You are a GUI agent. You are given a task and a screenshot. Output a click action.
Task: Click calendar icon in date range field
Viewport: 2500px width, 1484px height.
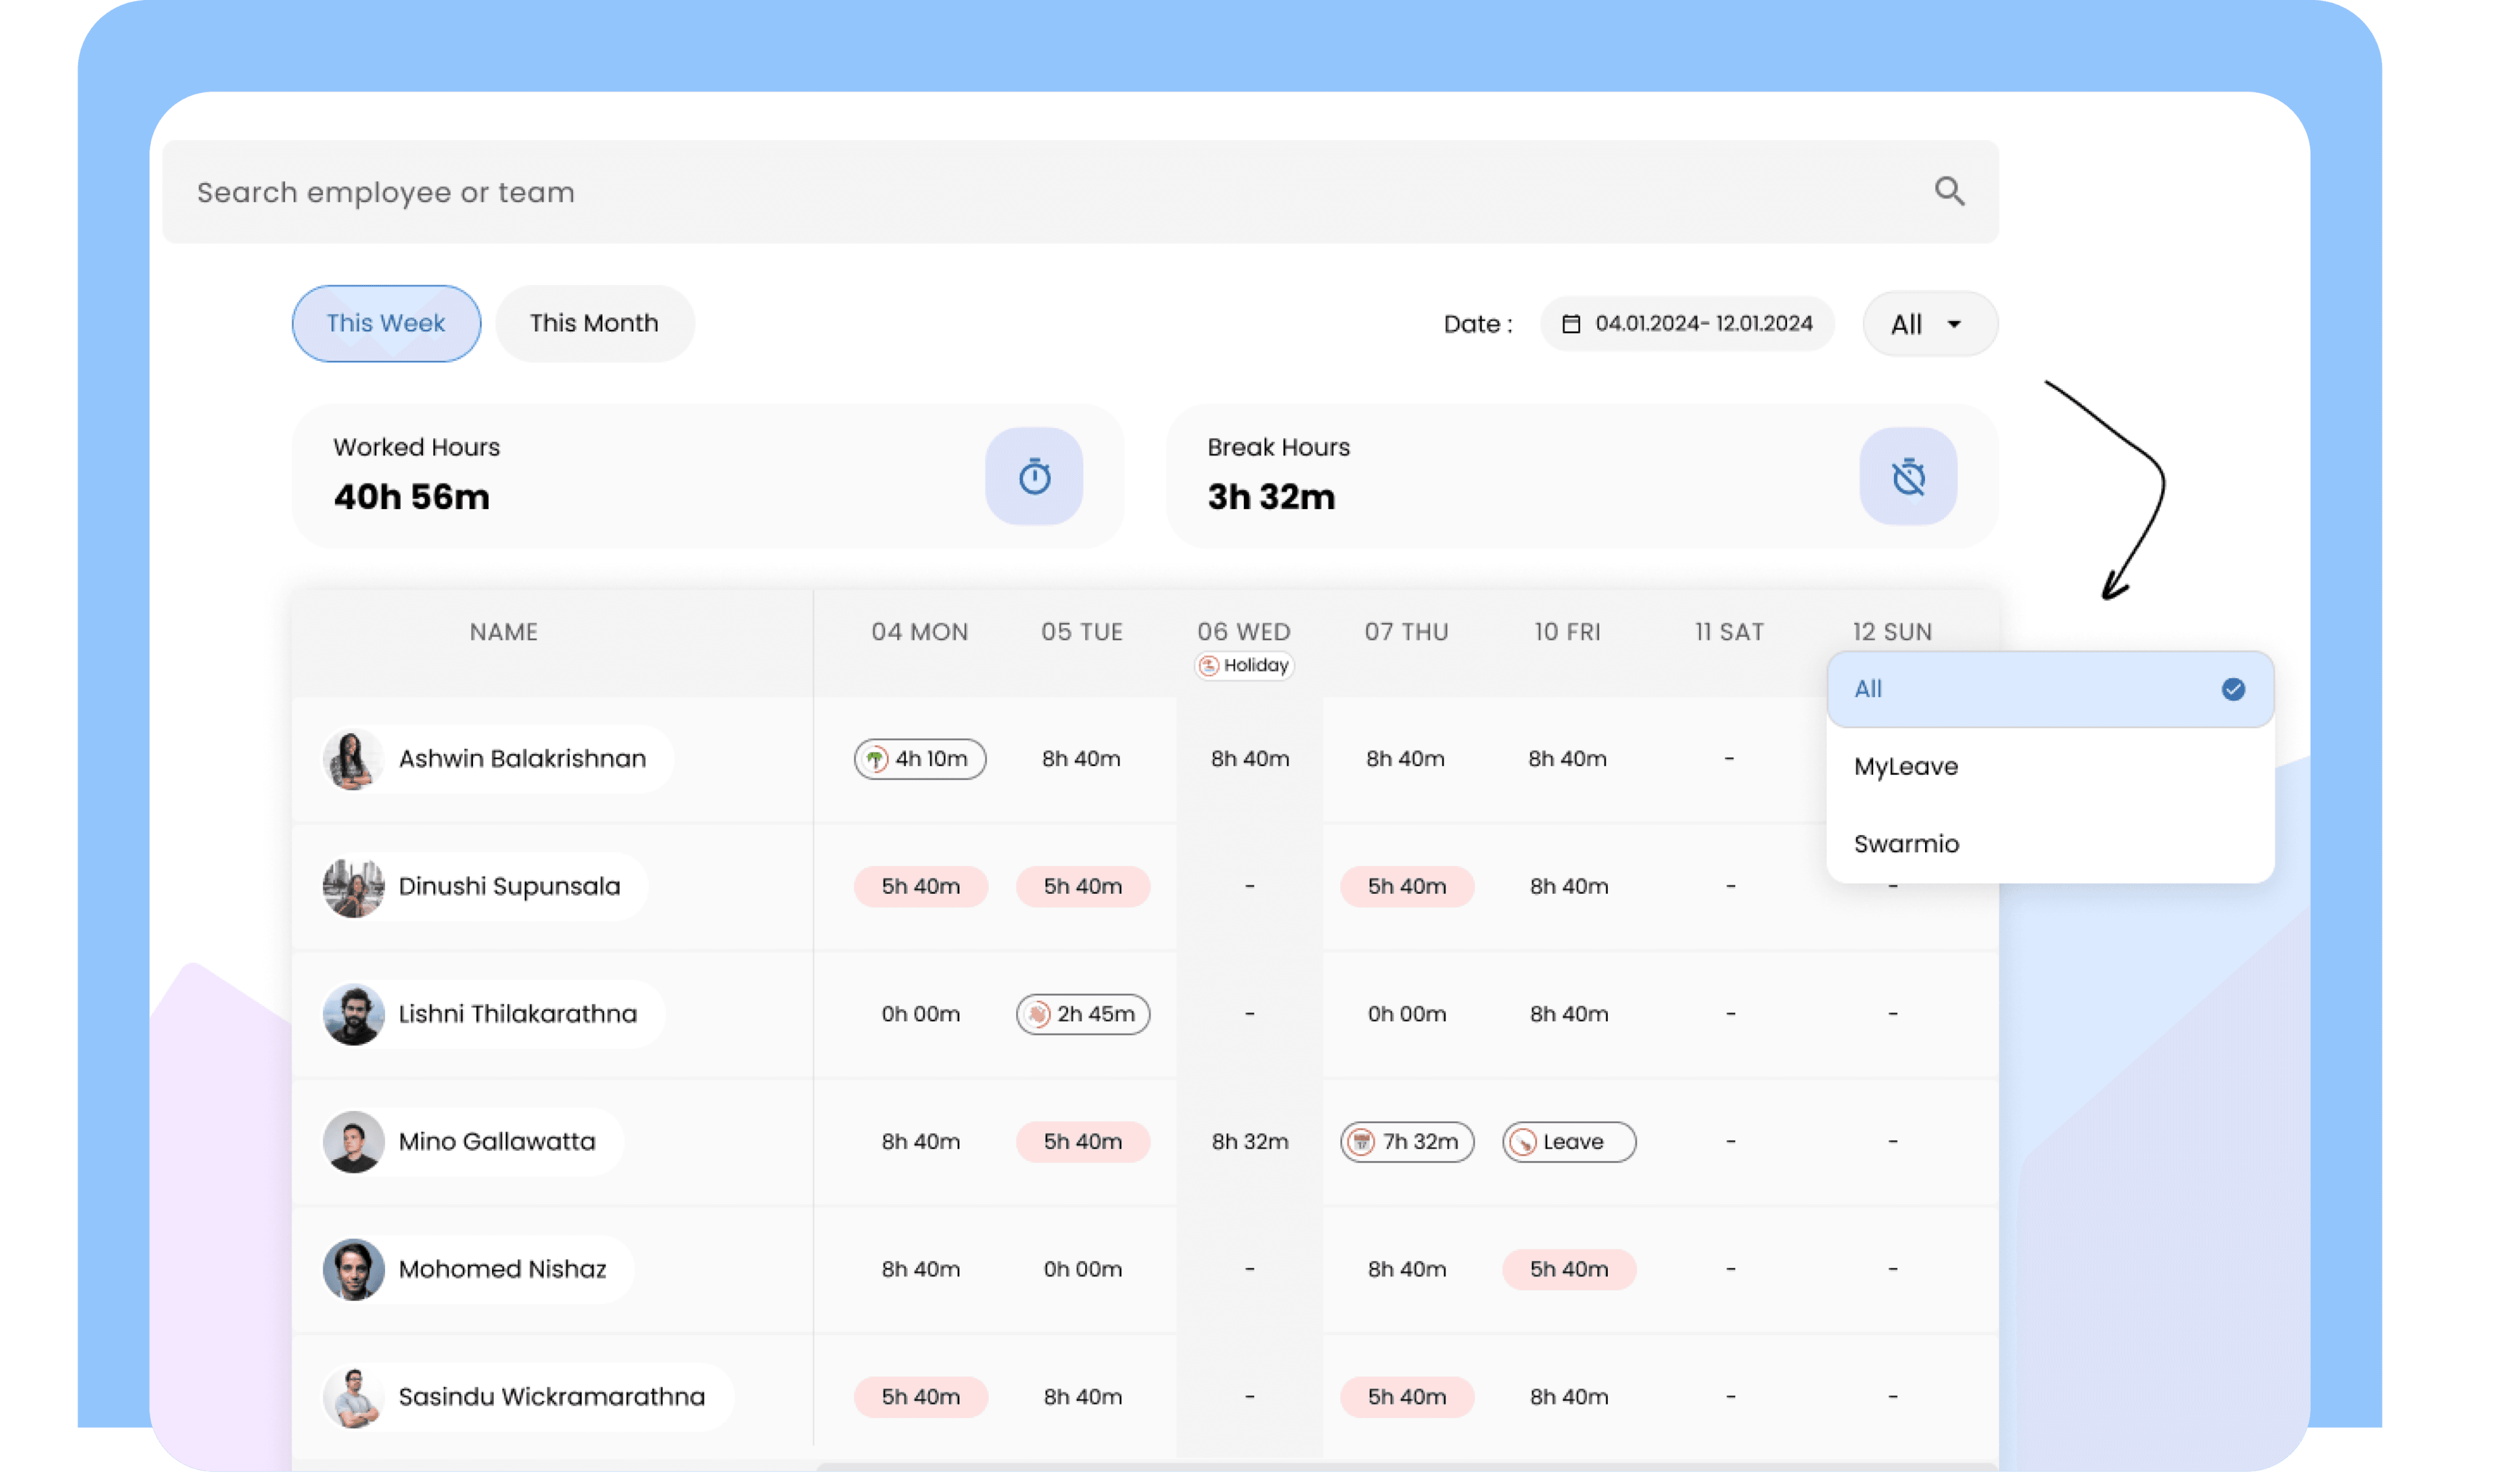pyautogui.click(x=1571, y=324)
